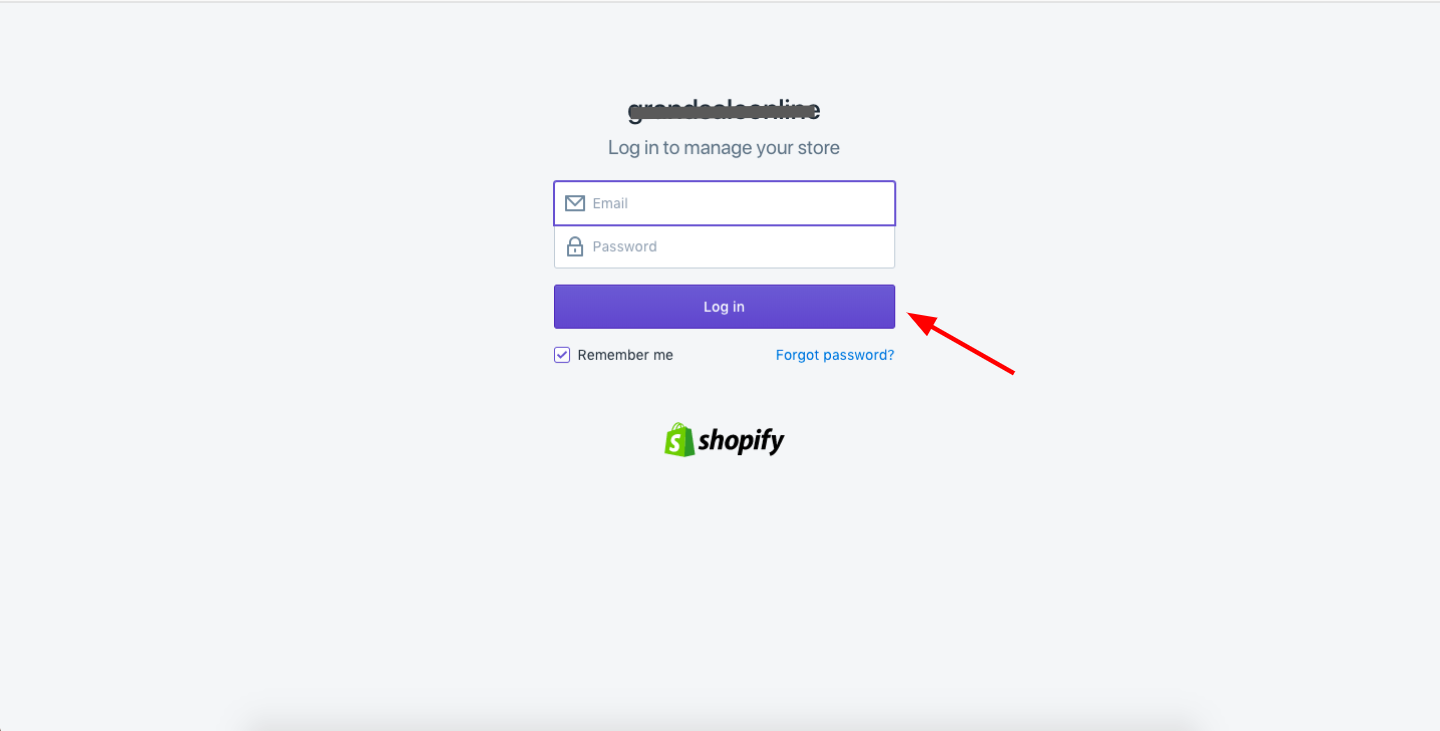Toggle the checkmark beside Remember me
This screenshot has height=731, width=1440.
click(562, 355)
